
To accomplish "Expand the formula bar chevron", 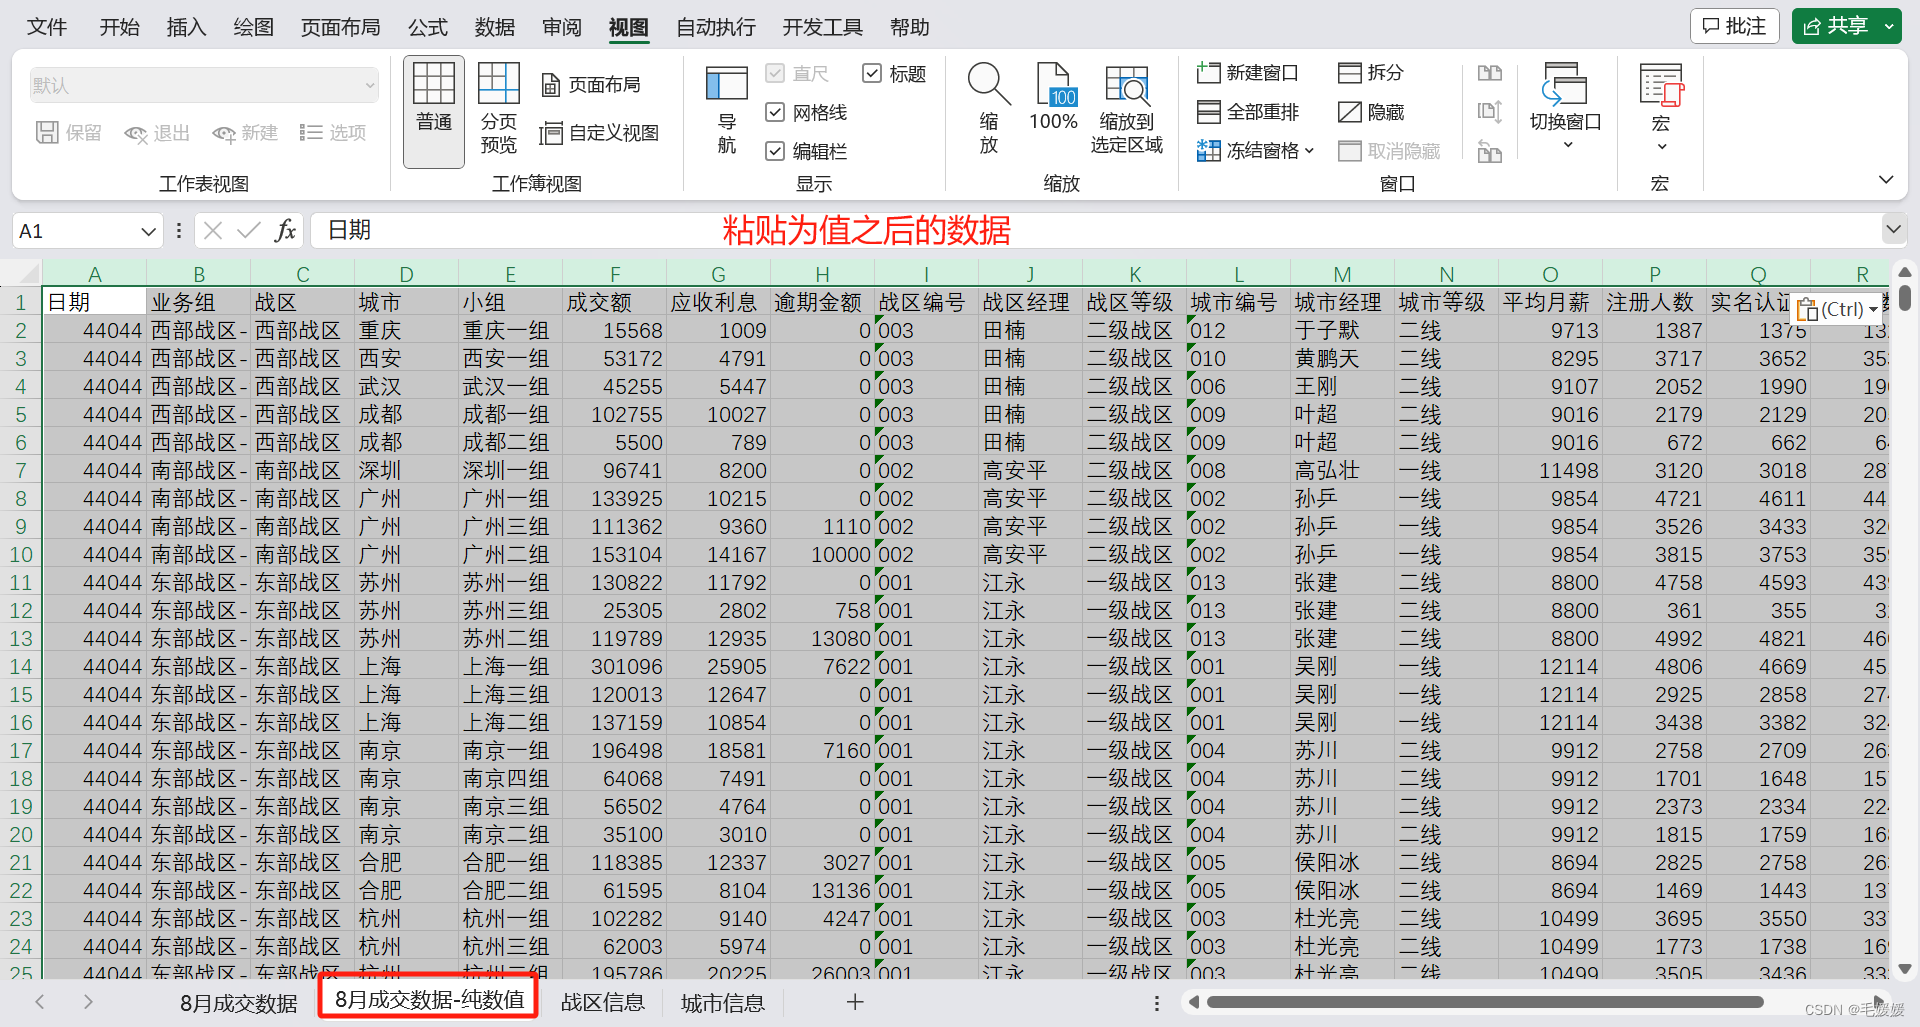I will [1893, 229].
